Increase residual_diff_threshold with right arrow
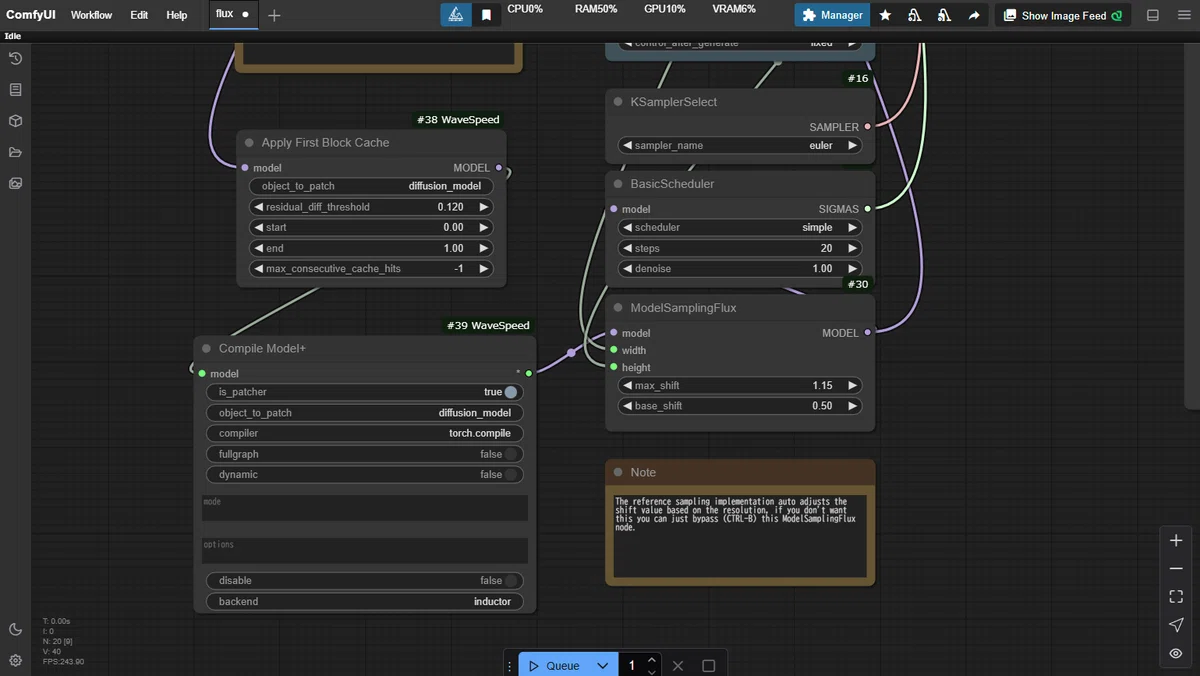 [483, 207]
